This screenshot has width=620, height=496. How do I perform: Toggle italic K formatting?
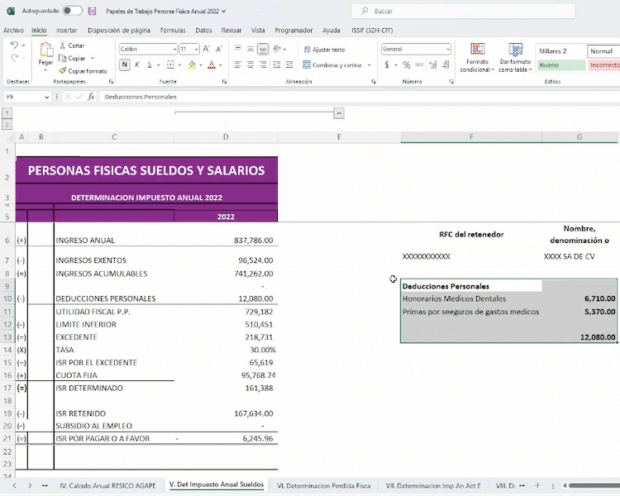click(137, 64)
